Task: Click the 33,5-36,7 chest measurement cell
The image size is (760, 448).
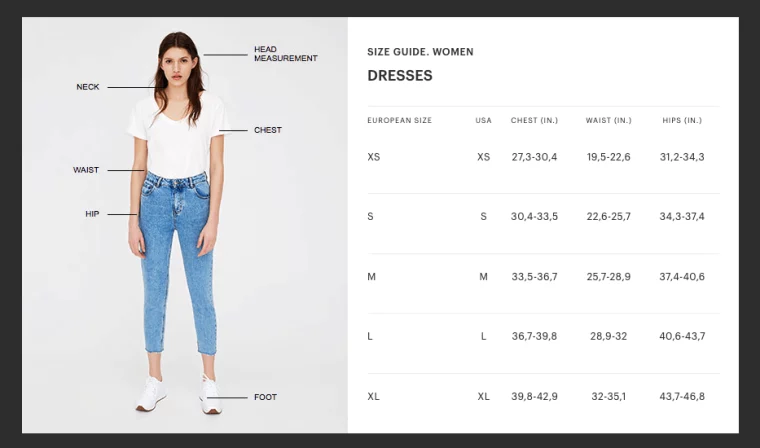Action: [x=534, y=277]
